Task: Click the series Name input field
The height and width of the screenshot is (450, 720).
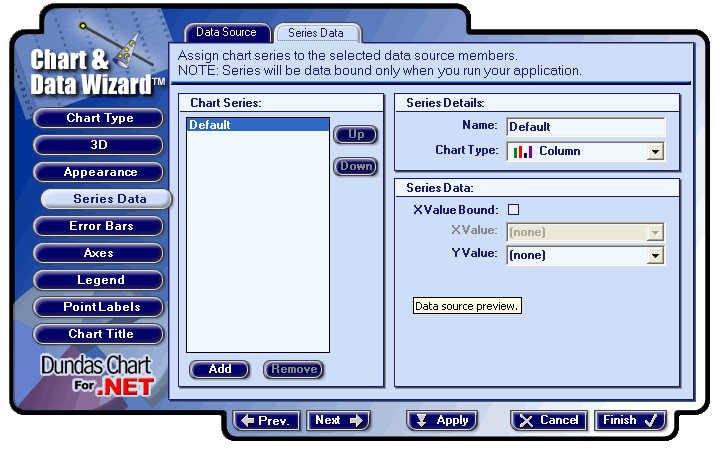Action: click(x=586, y=127)
